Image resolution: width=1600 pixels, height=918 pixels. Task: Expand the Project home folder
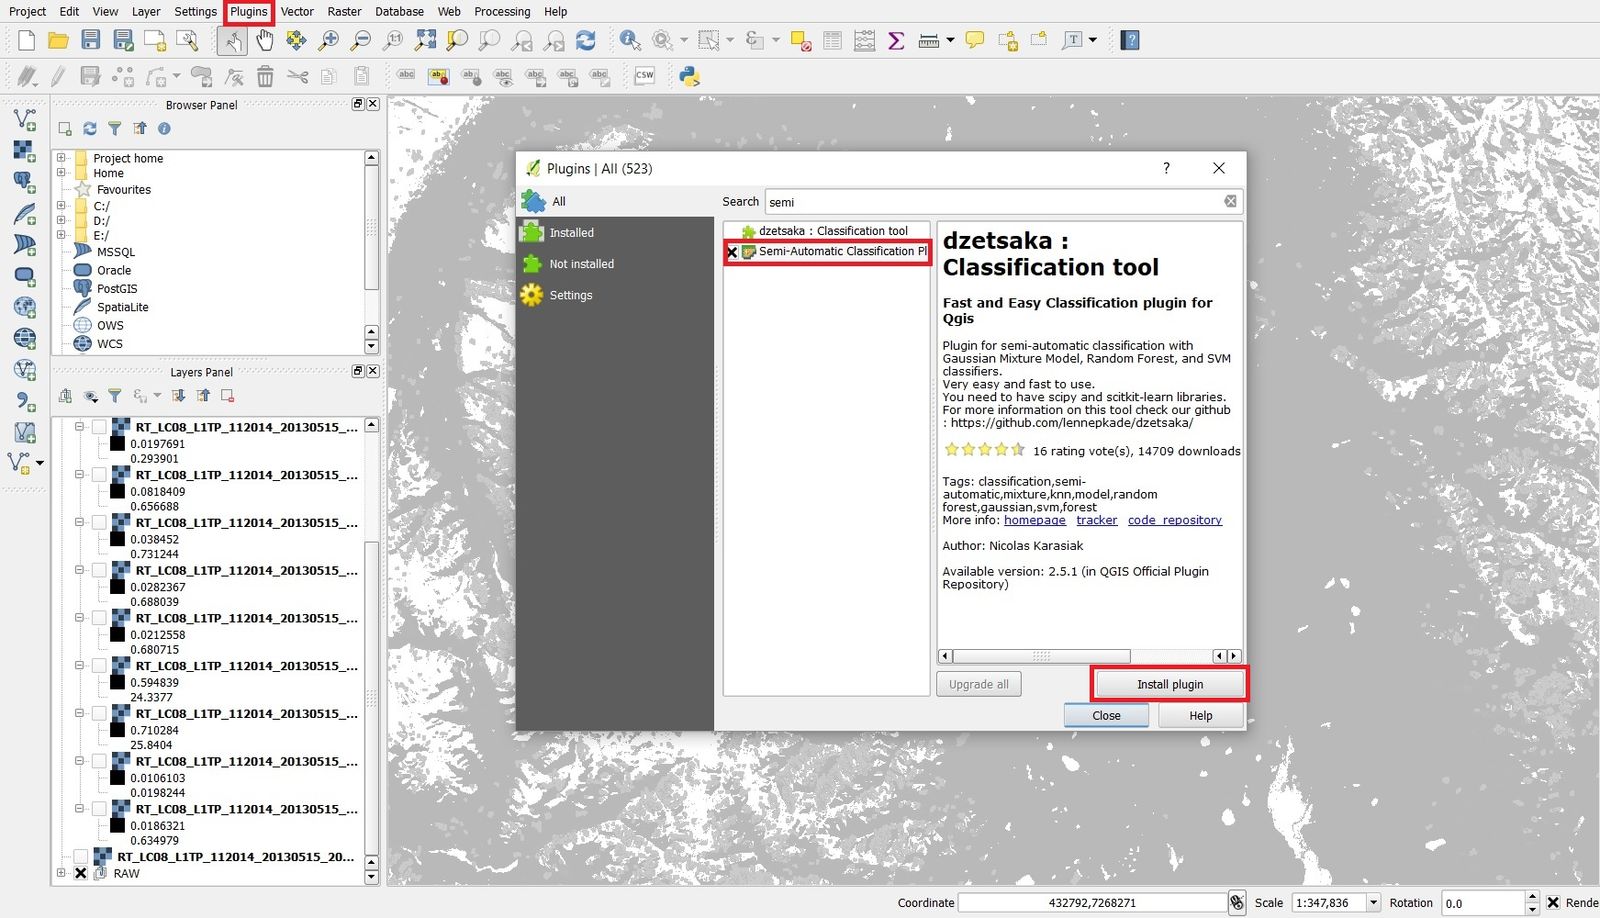60,158
